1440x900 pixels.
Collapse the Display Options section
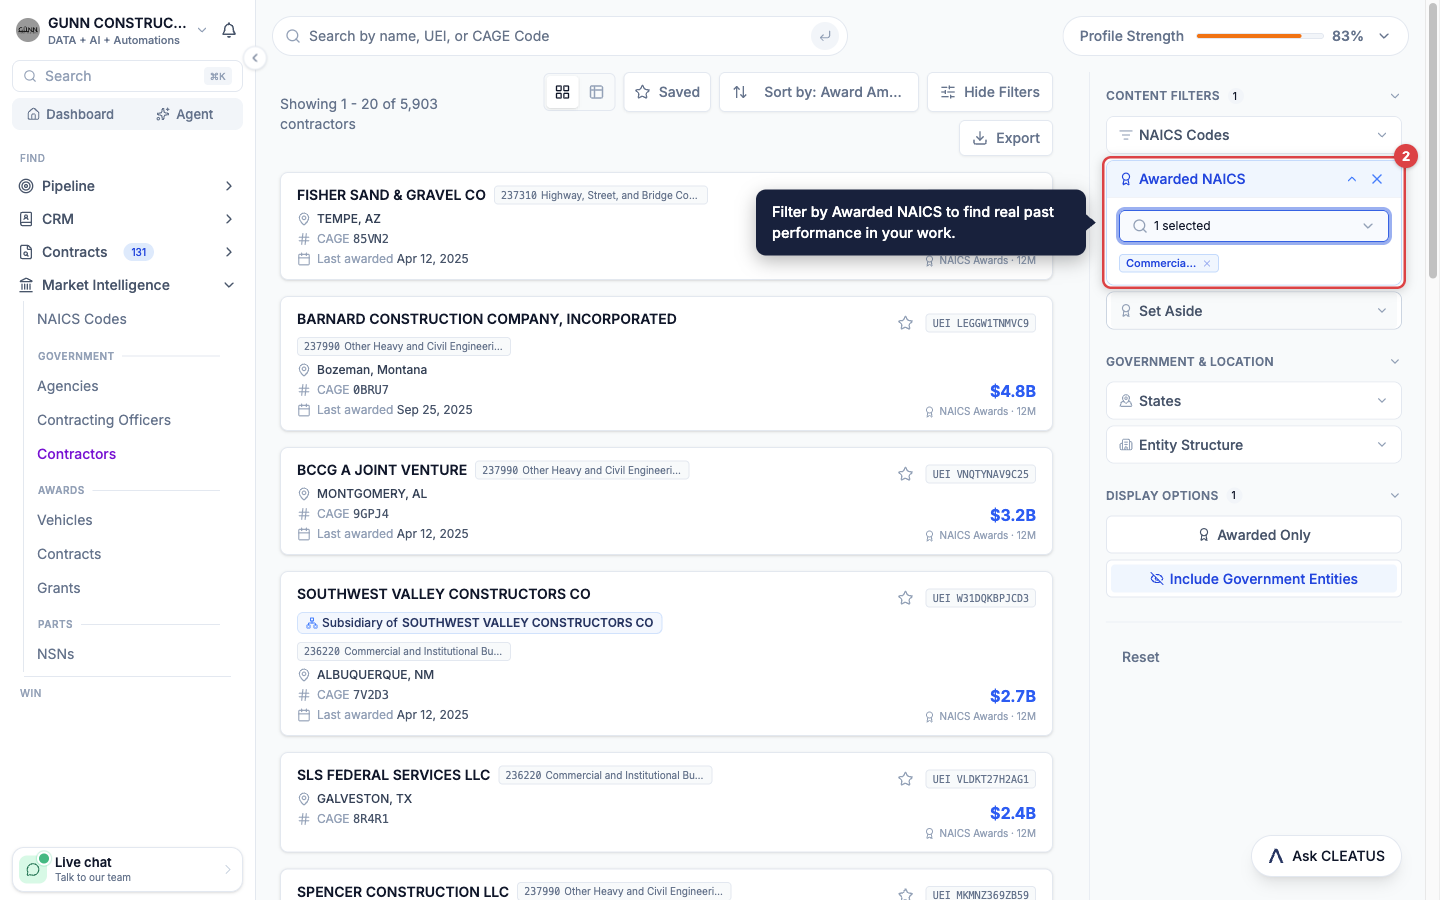[1395, 496]
